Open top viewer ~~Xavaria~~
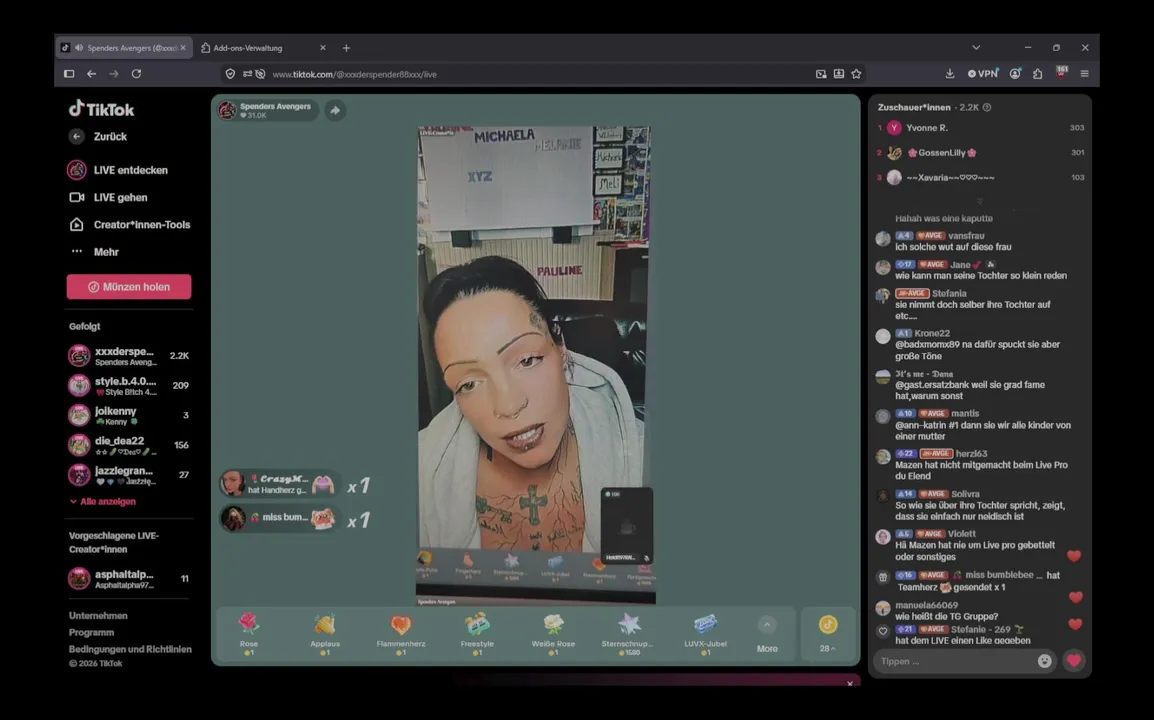 point(982,177)
